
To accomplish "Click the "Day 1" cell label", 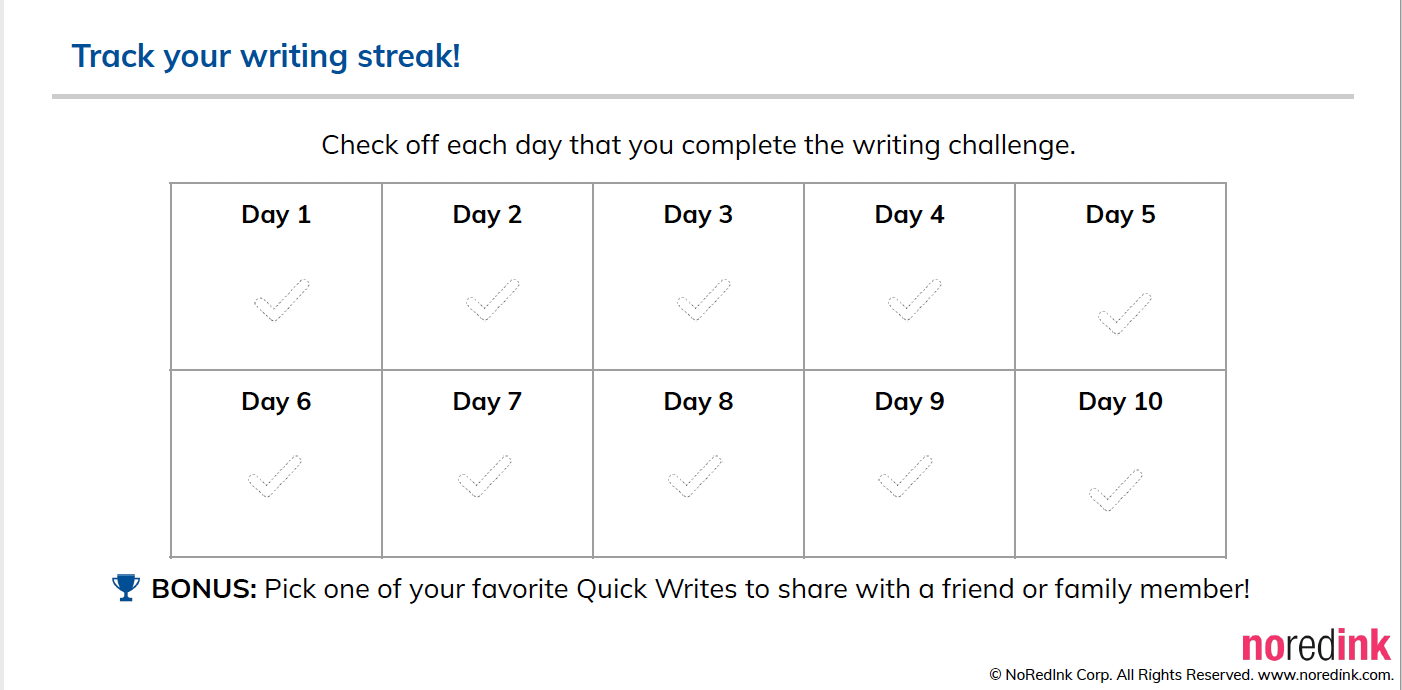I will click(x=276, y=215).
